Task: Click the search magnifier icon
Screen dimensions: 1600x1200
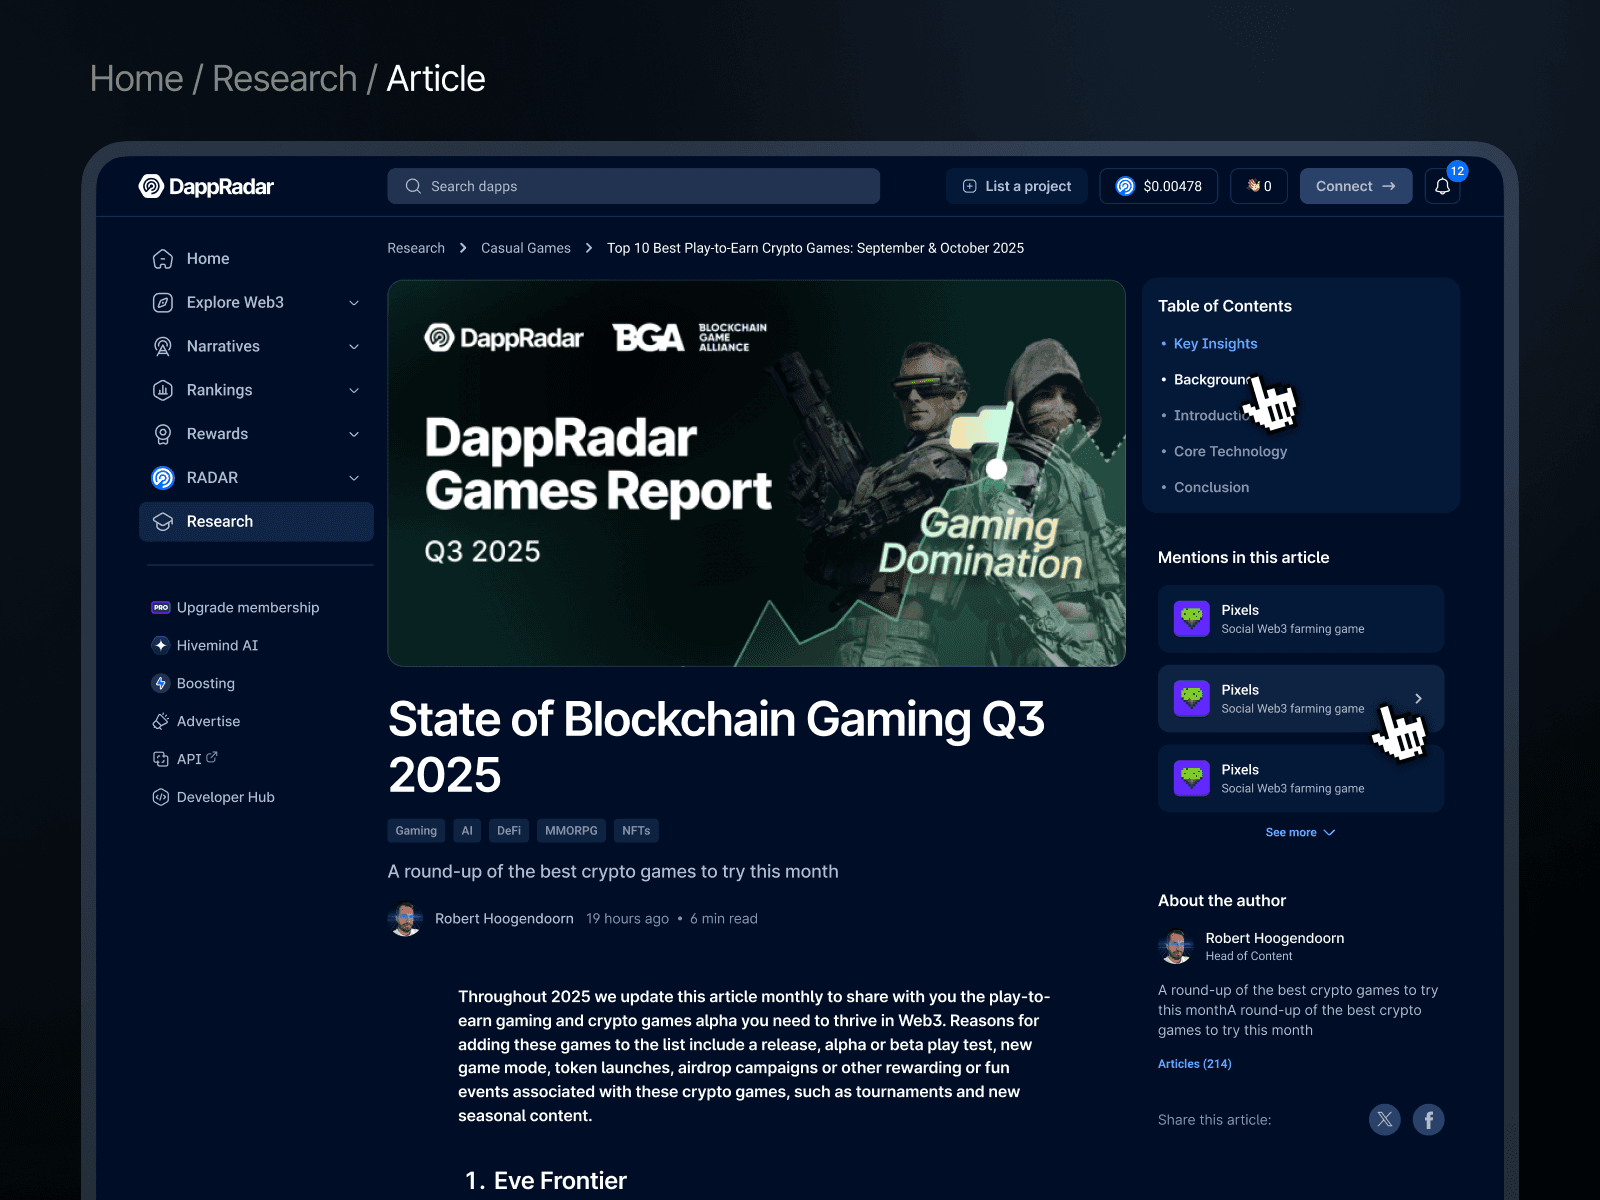Action: [x=413, y=186]
